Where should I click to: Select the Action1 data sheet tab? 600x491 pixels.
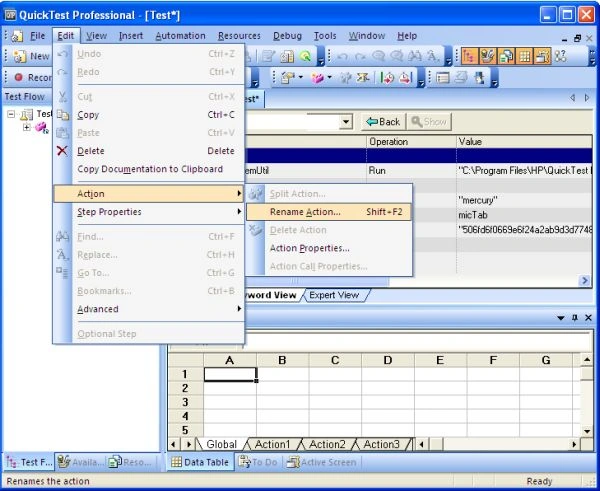[272, 445]
